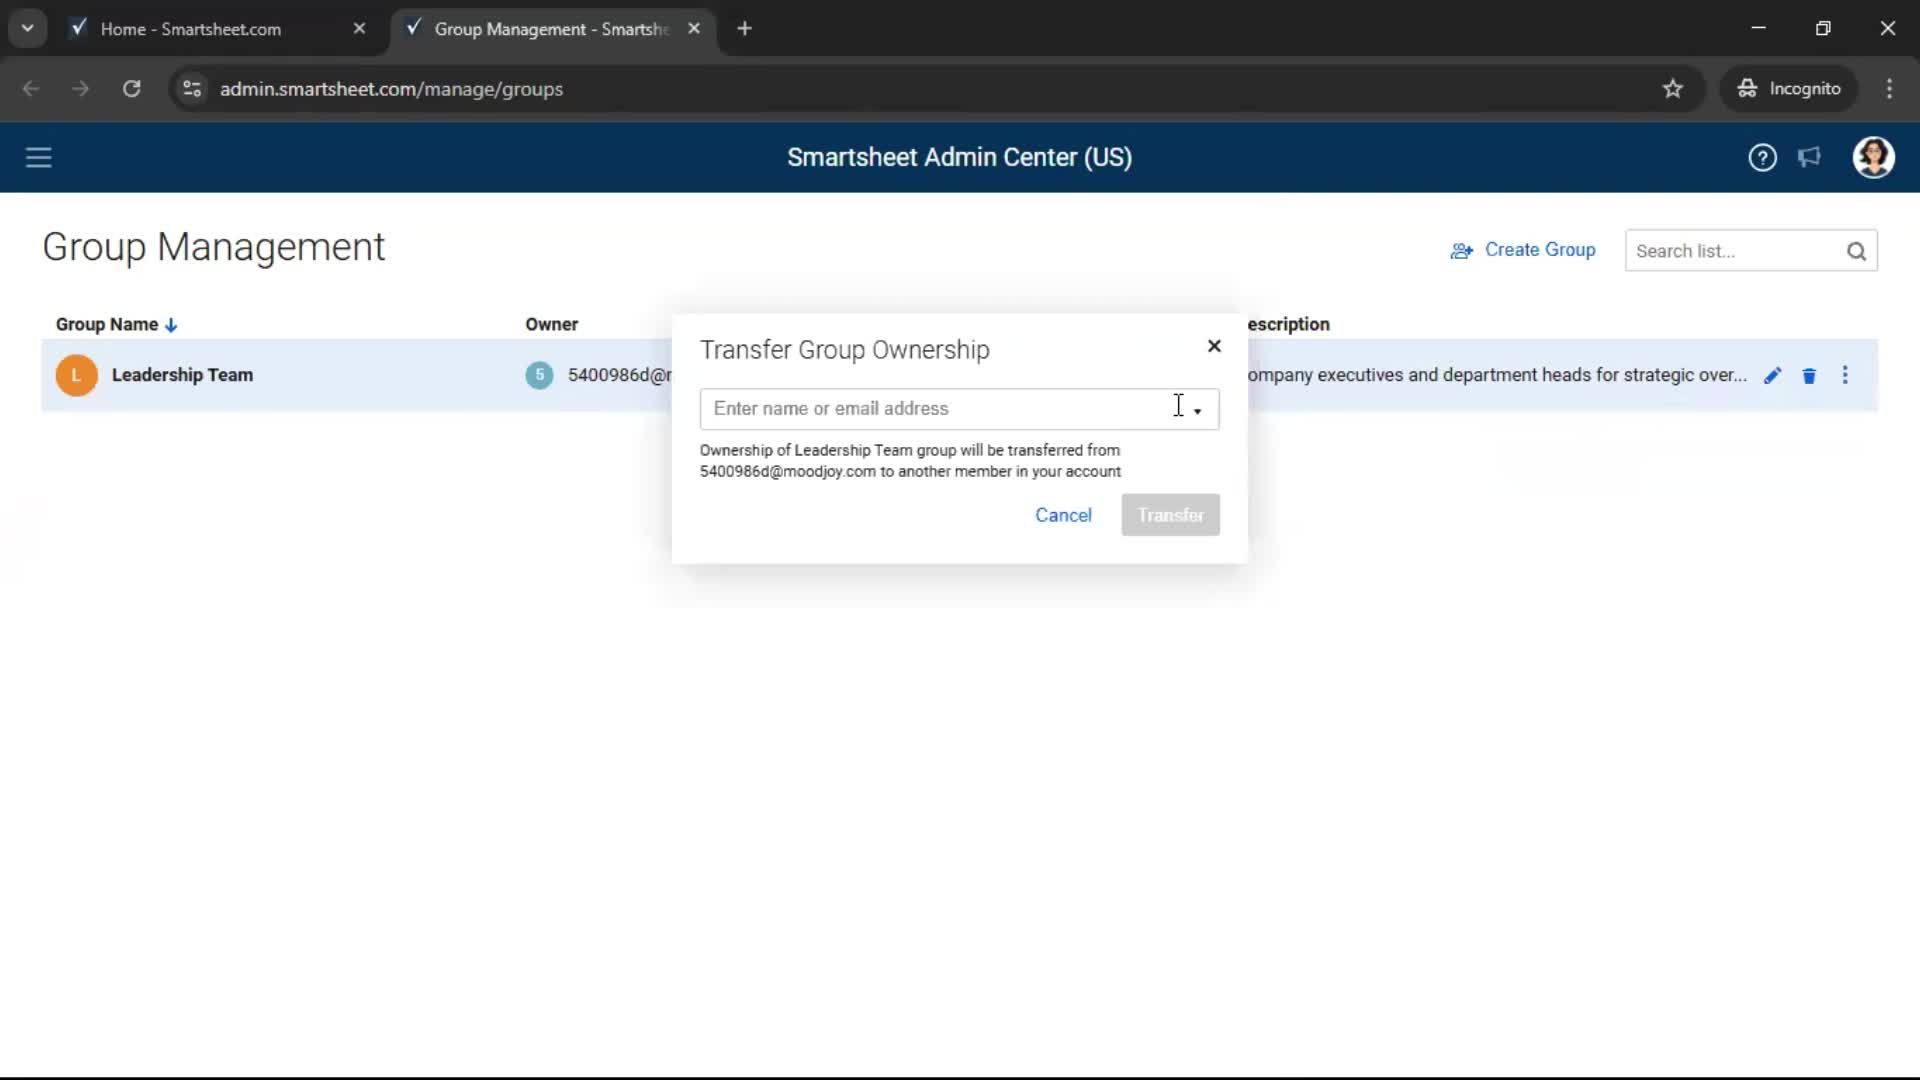This screenshot has width=1920, height=1080.
Task: Open the Chrome three-dot menu
Action: pyautogui.click(x=1889, y=89)
